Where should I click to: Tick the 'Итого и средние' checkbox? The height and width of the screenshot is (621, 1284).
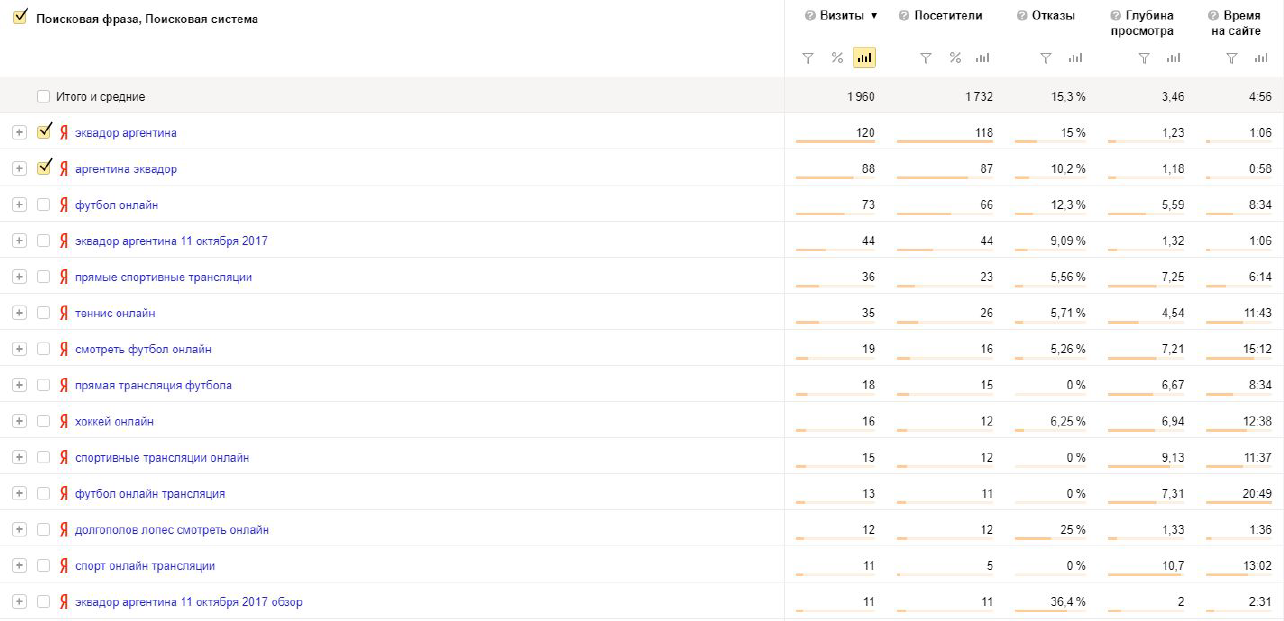pyautogui.click(x=43, y=97)
